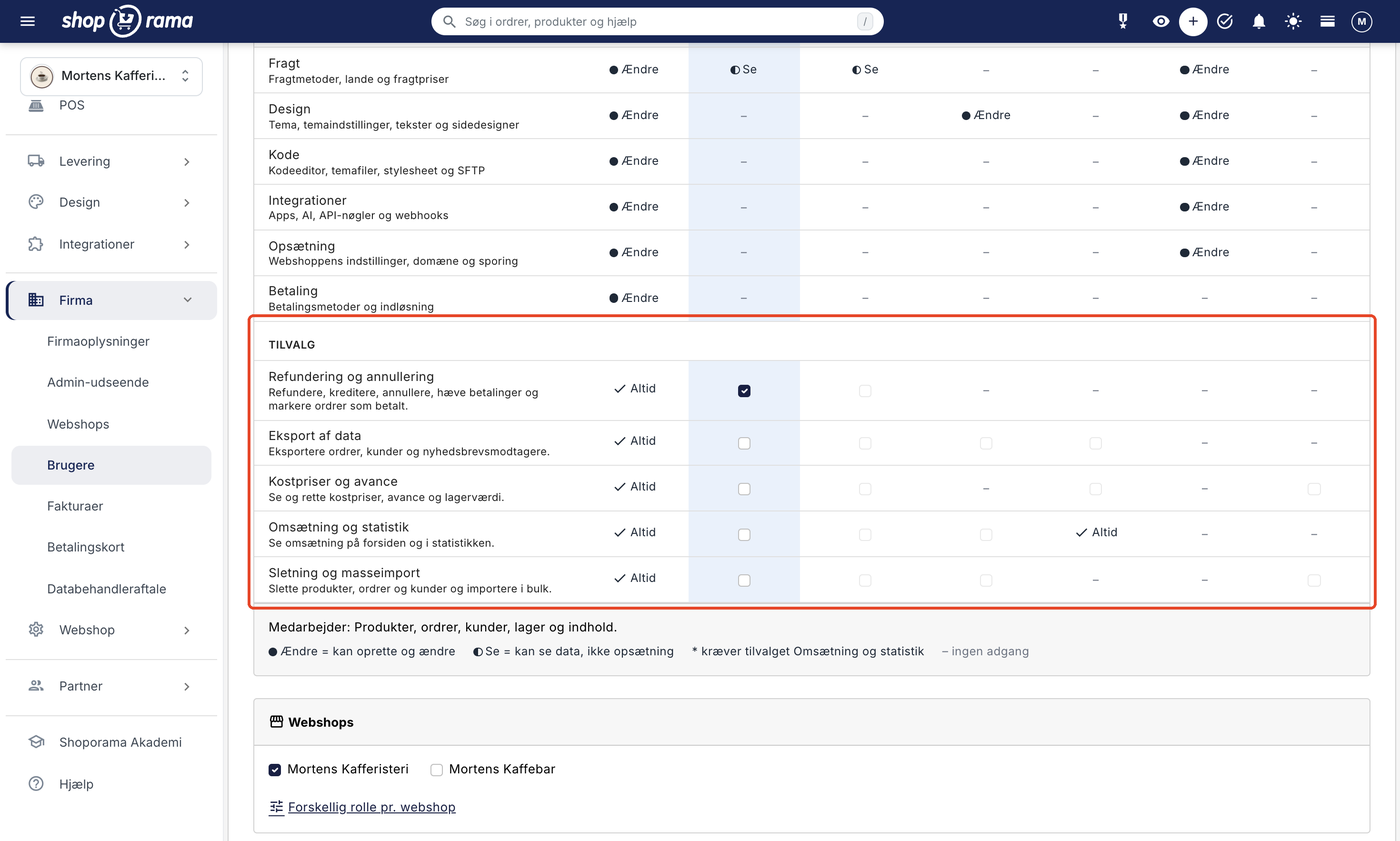This screenshot has width=1400, height=841.
Task: Open the M user avatar menu
Action: 1362,21
